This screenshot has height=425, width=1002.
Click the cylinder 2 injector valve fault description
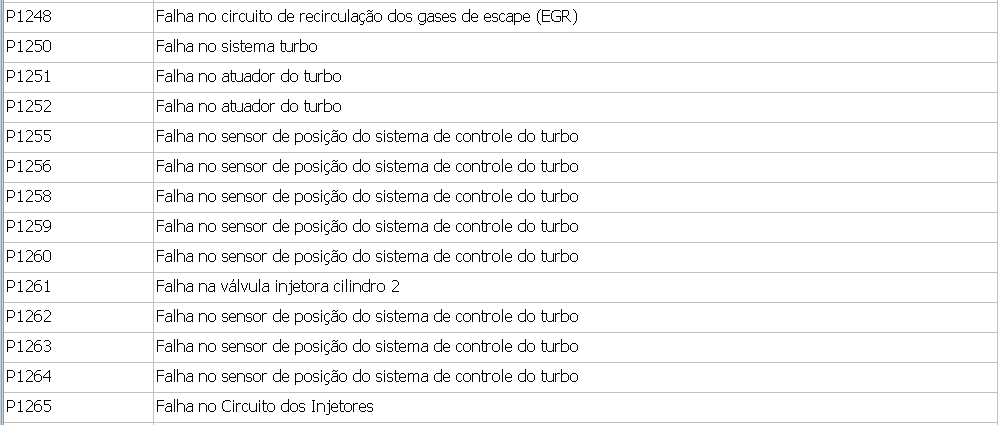click(278, 287)
